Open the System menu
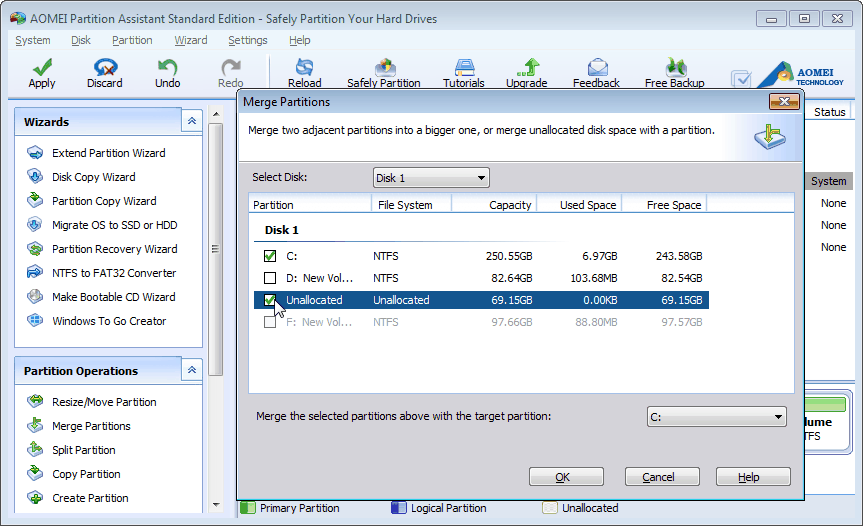Screen dimensions: 863x526 point(32,40)
